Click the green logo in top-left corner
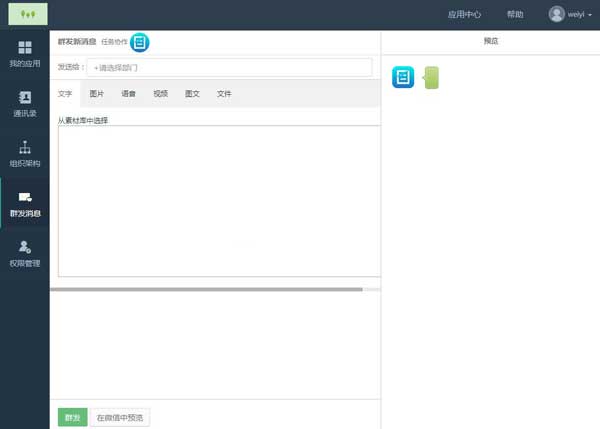Screen dimensions: 600x429 pyautogui.click(x=28, y=14)
